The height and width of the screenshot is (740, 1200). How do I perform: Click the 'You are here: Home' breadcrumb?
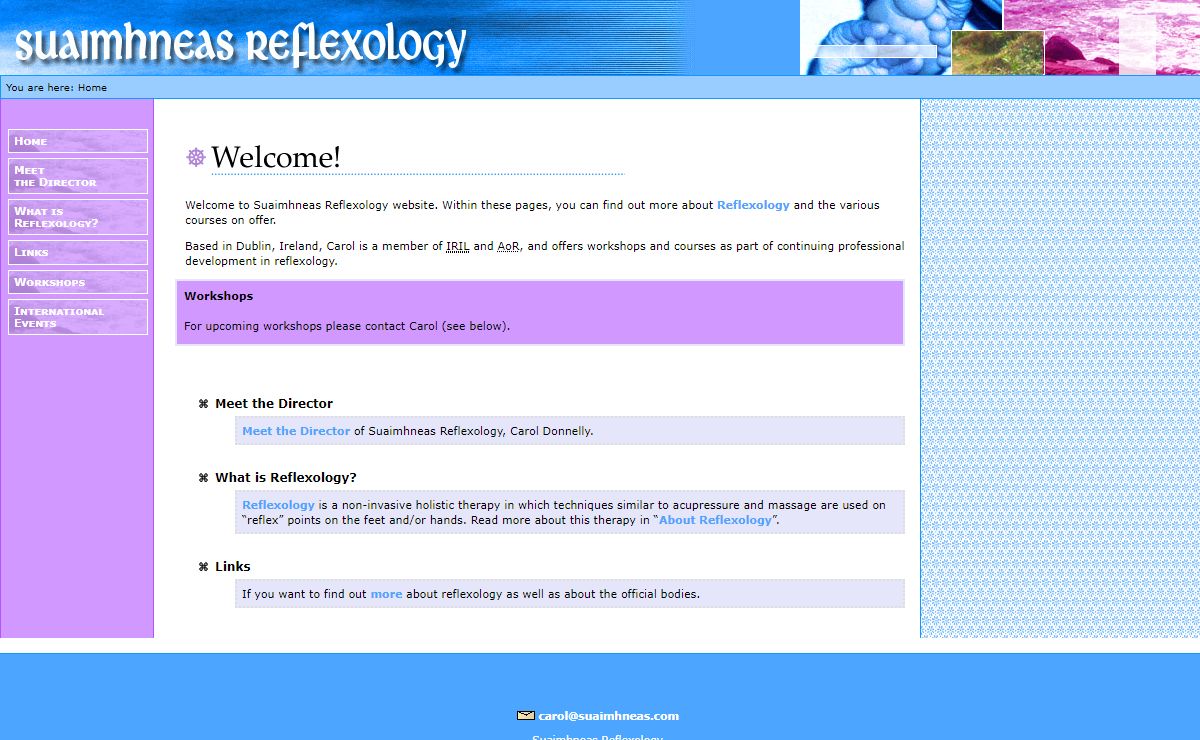click(x=56, y=88)
